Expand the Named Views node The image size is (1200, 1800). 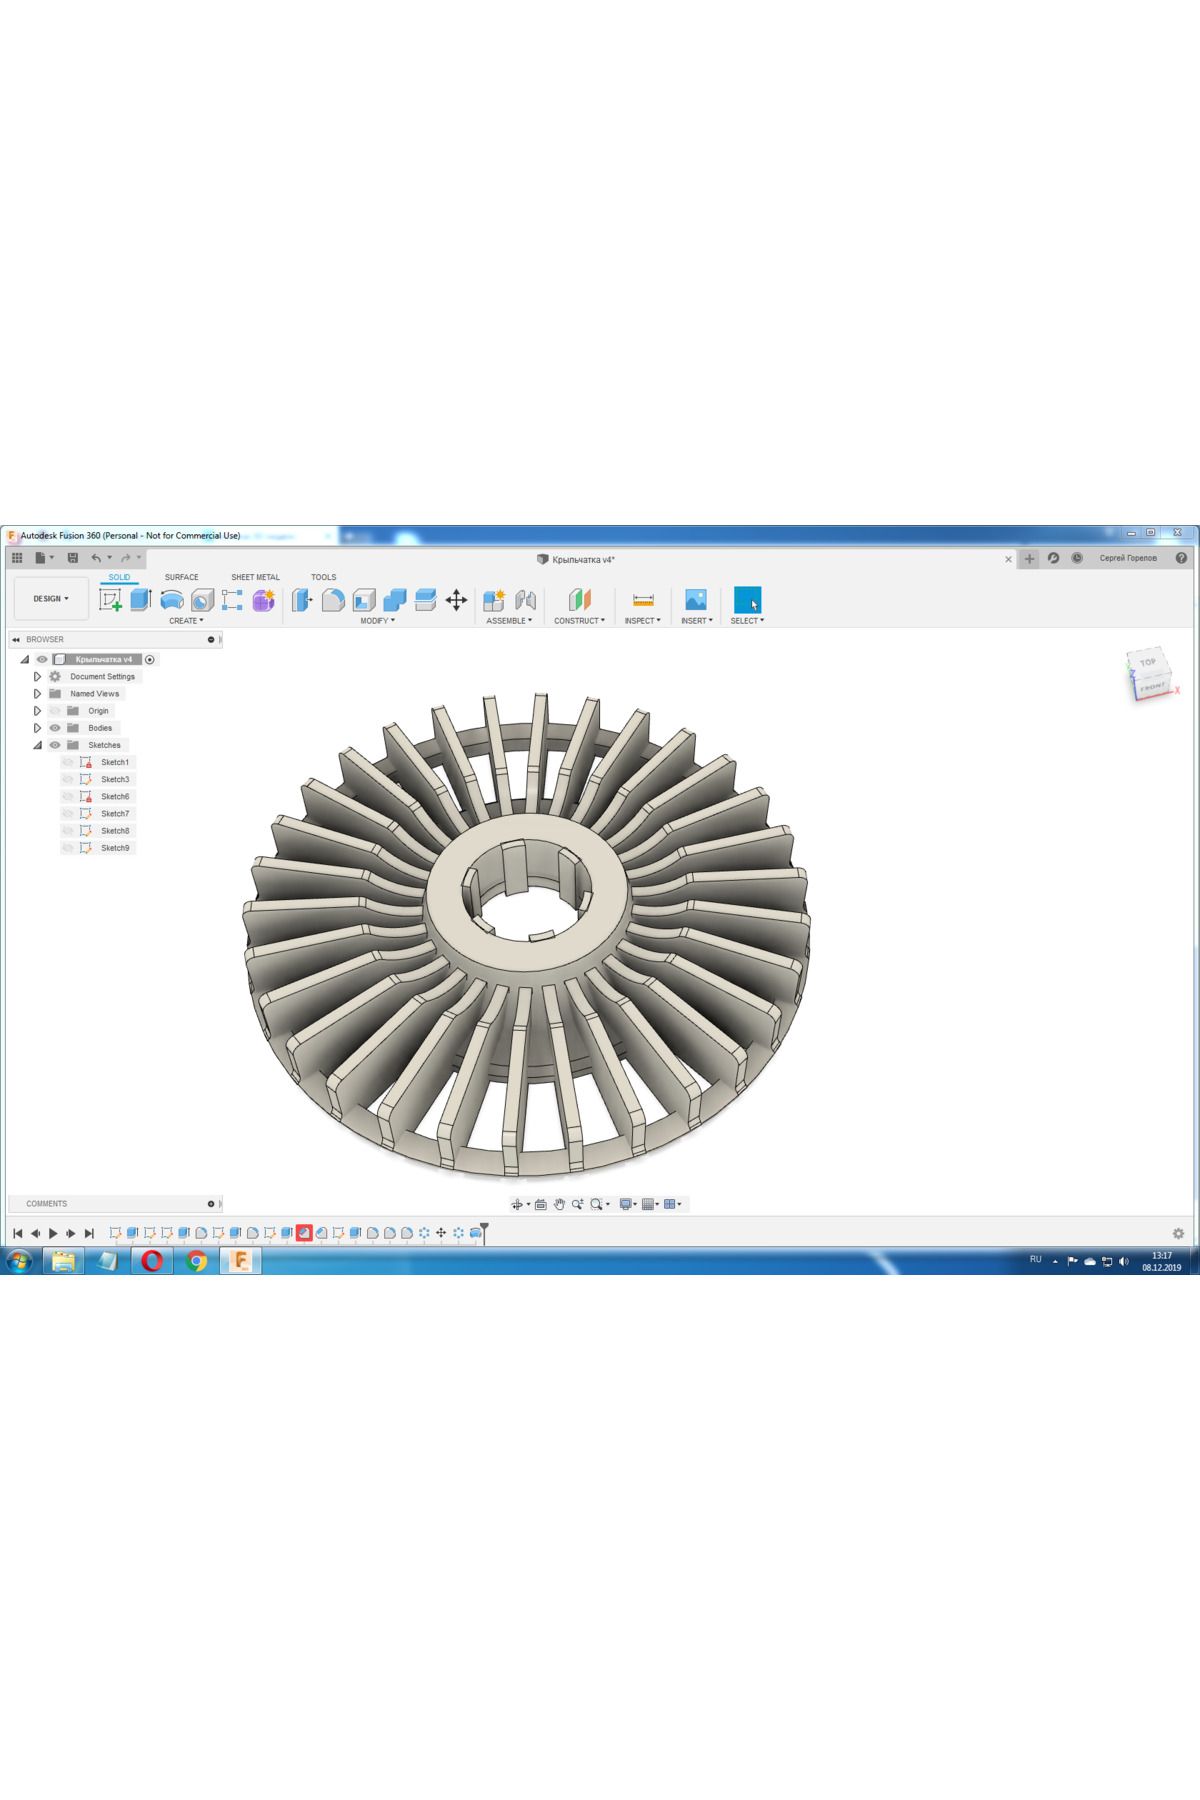[x=37, y=694]
